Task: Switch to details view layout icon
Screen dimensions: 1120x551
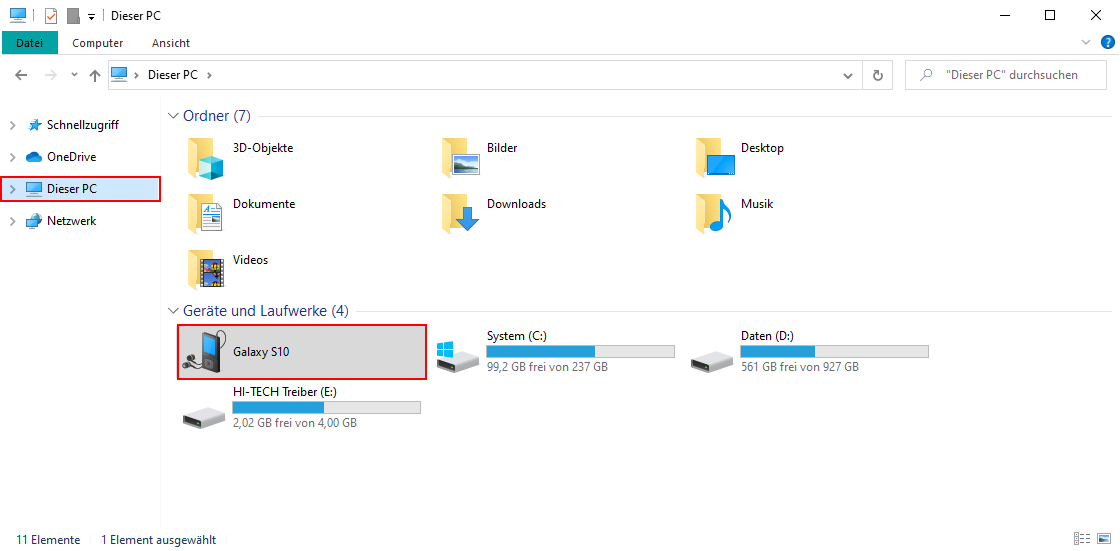Action: point(1081,539)
